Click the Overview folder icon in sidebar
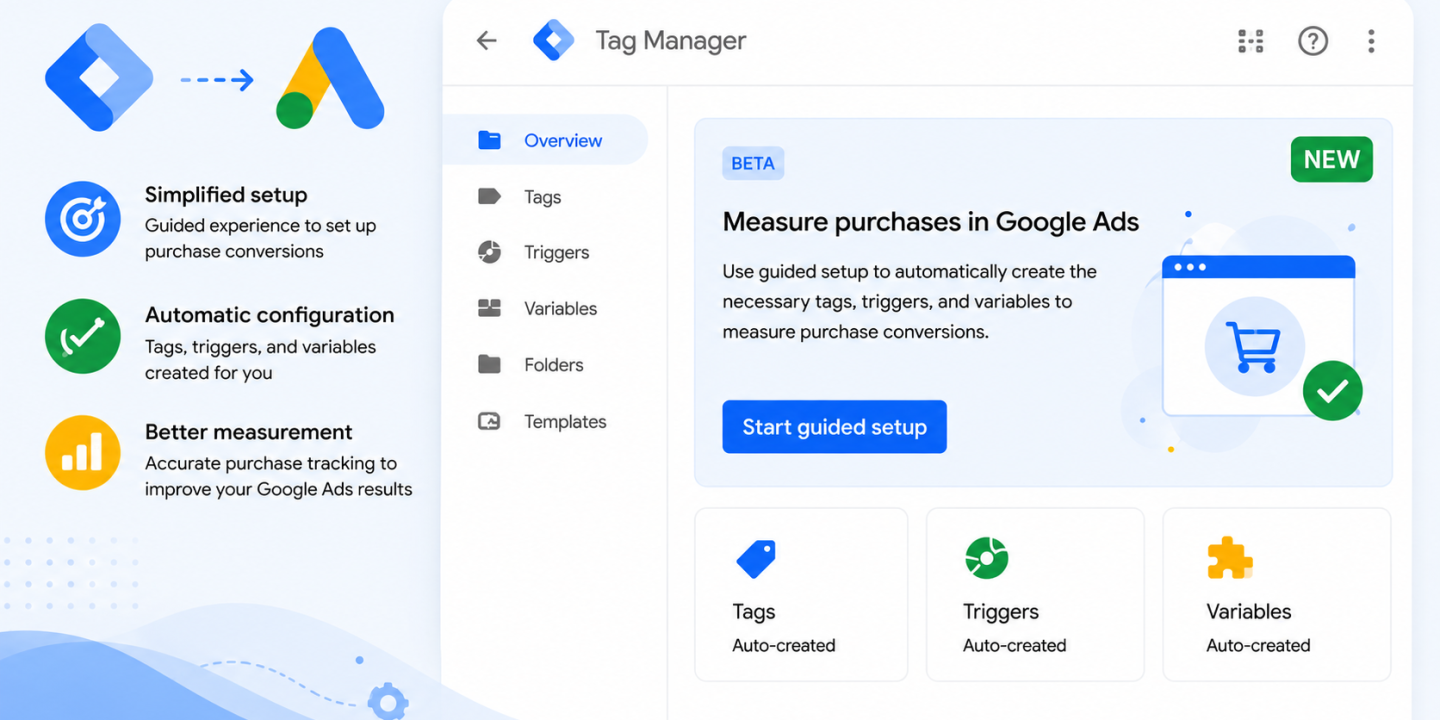The image size is (1440, 720). (489, 140)
